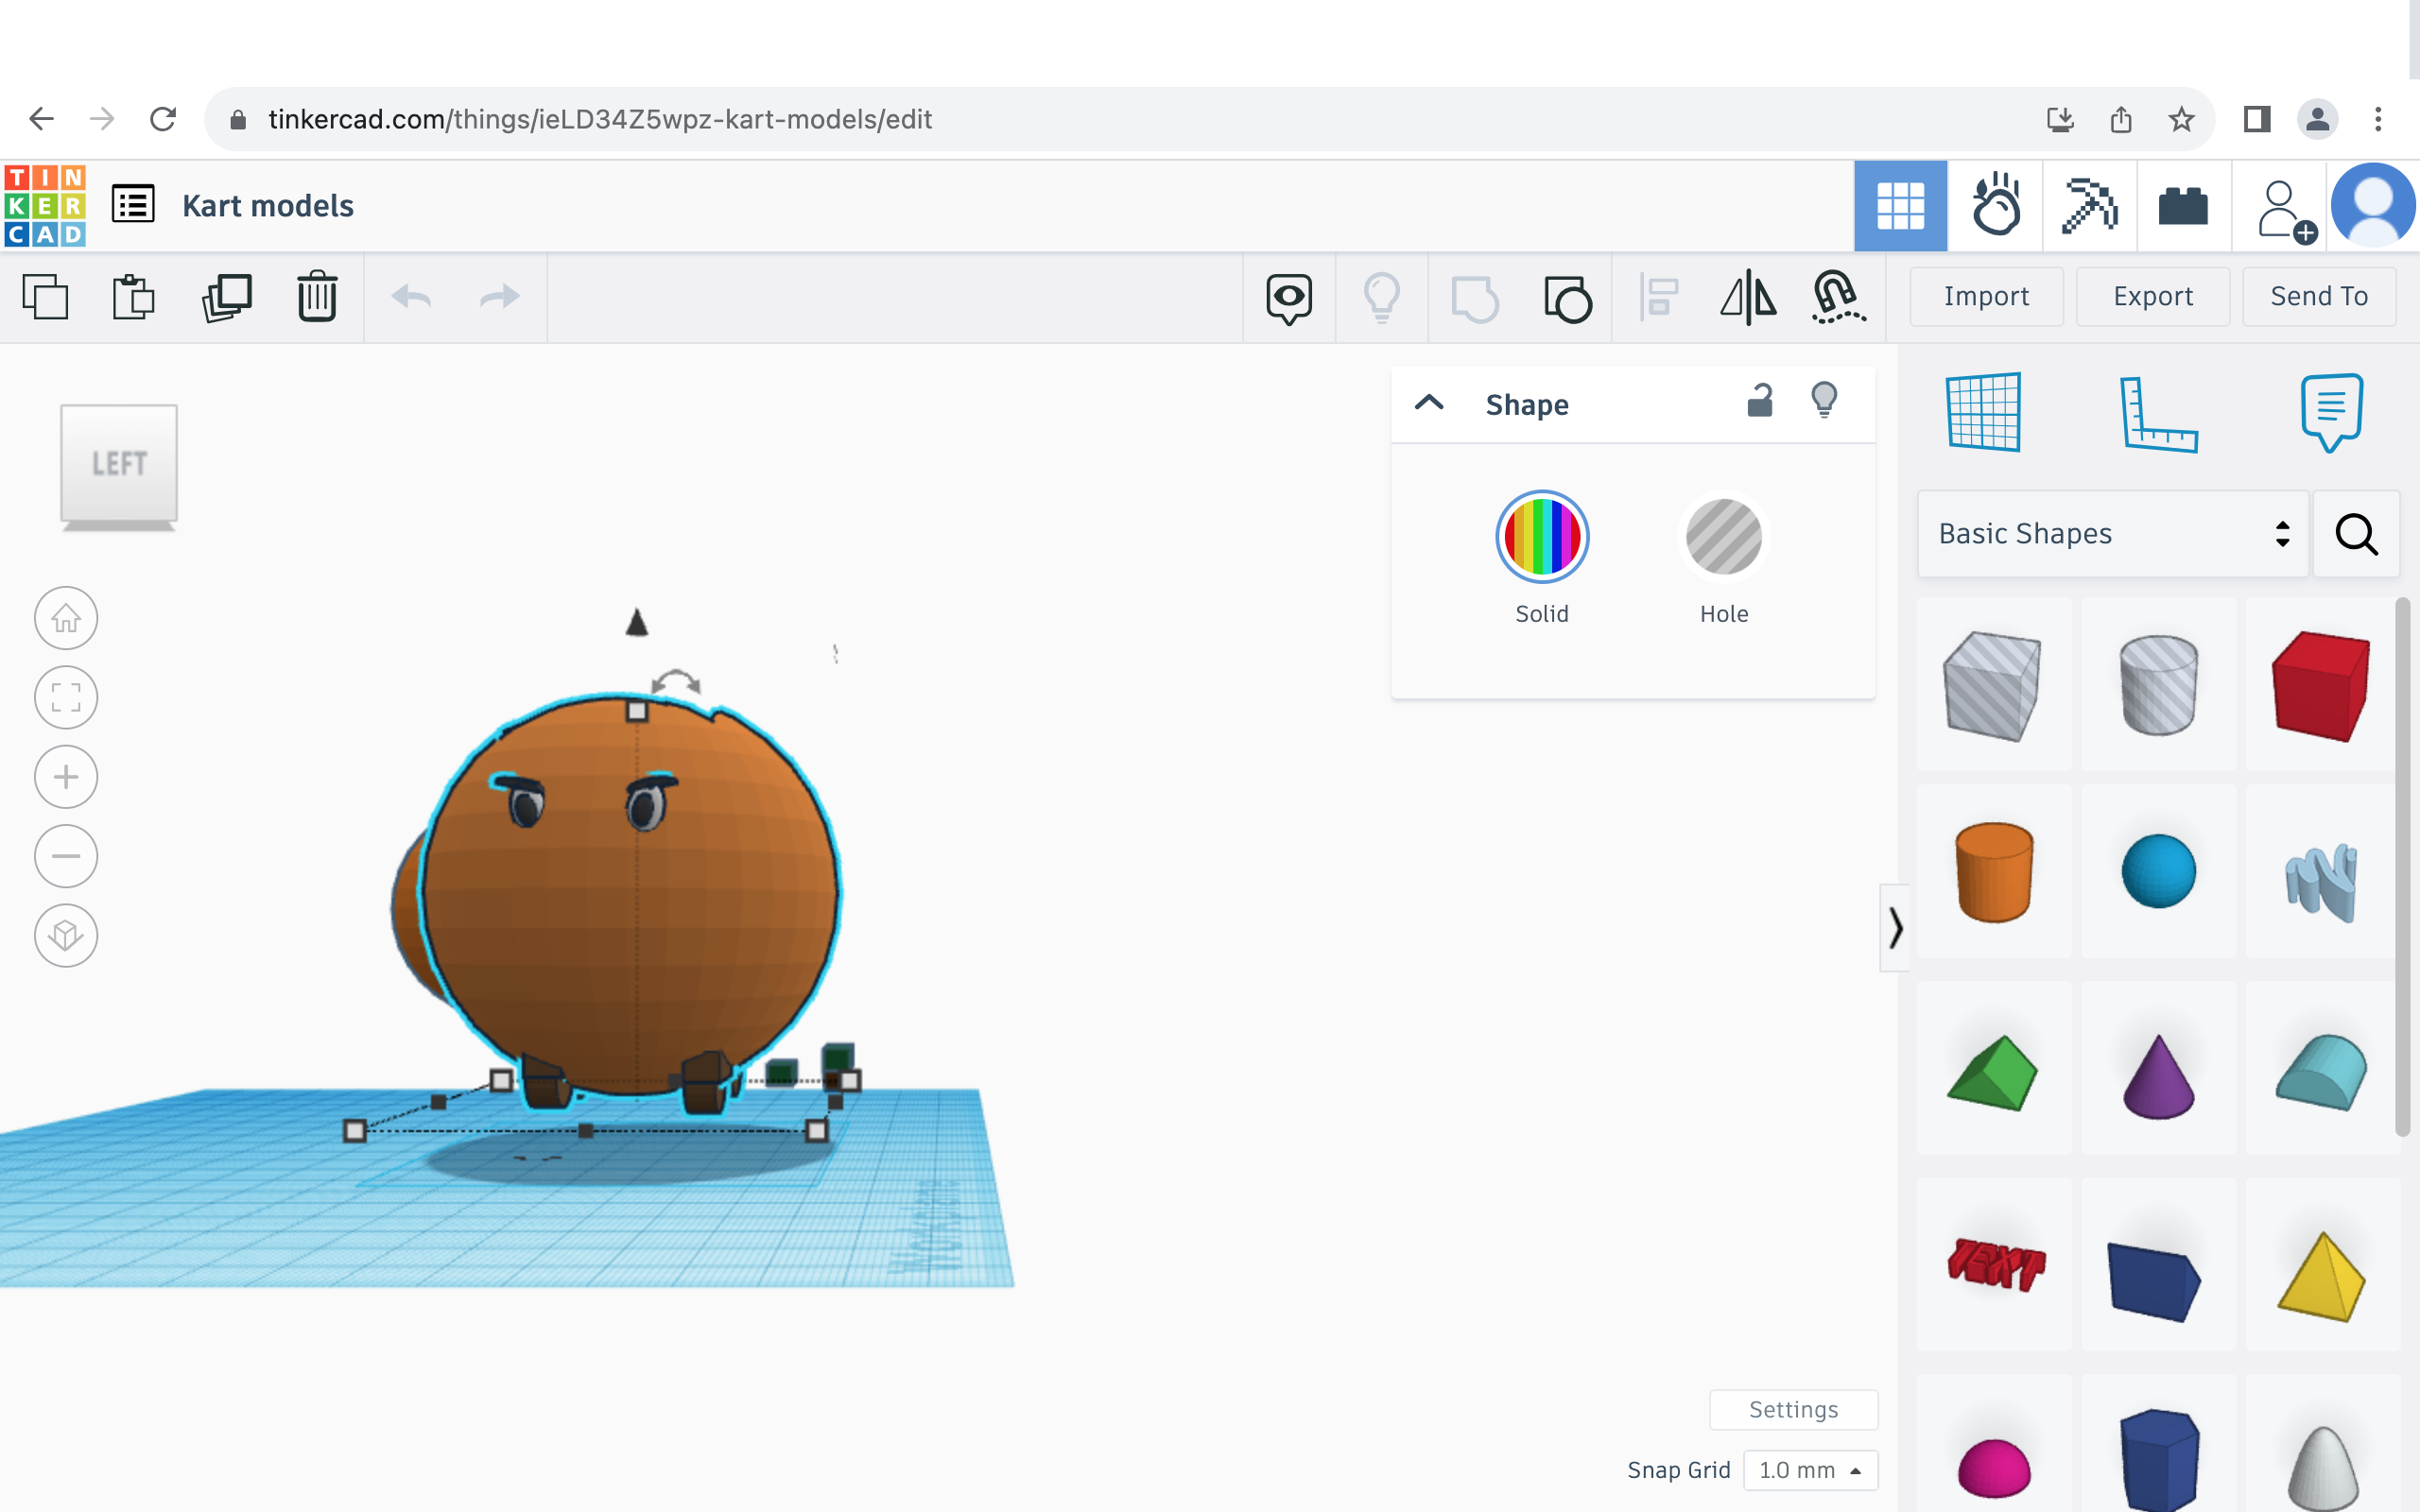
Task: Click the Export button
Action: coord(2152,296)
